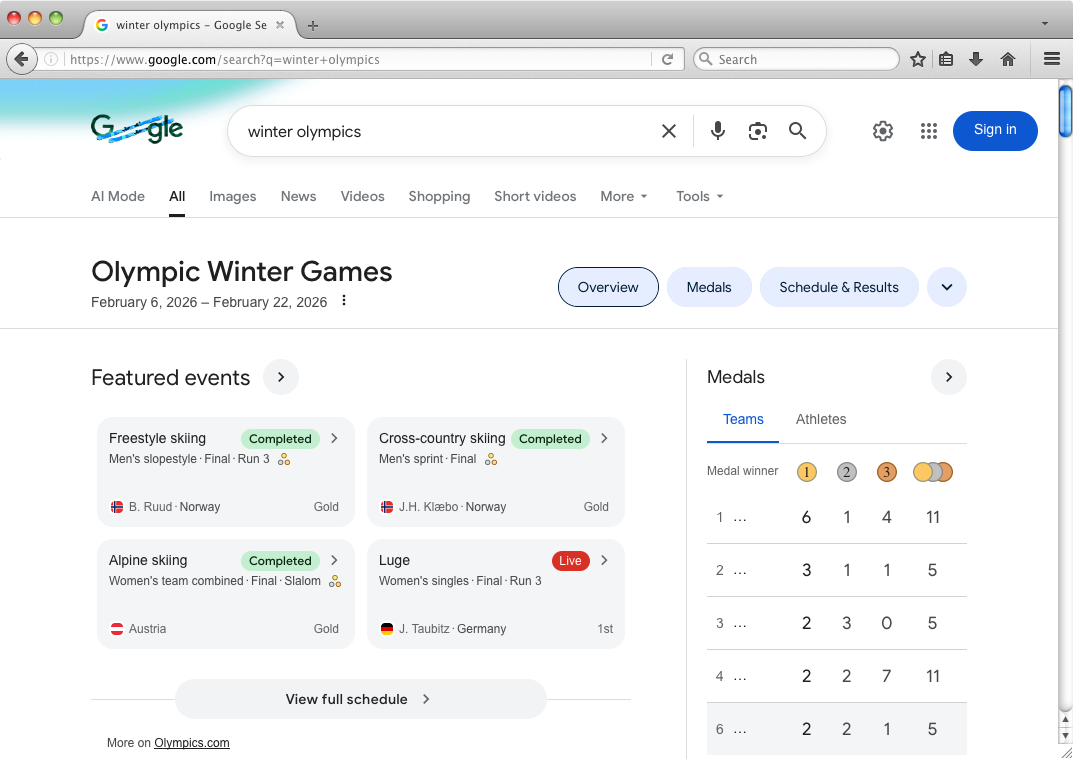
Task: Click the medal icon on Freestyle skiing card
Action: pyautogui.click(x=284, y=459)
